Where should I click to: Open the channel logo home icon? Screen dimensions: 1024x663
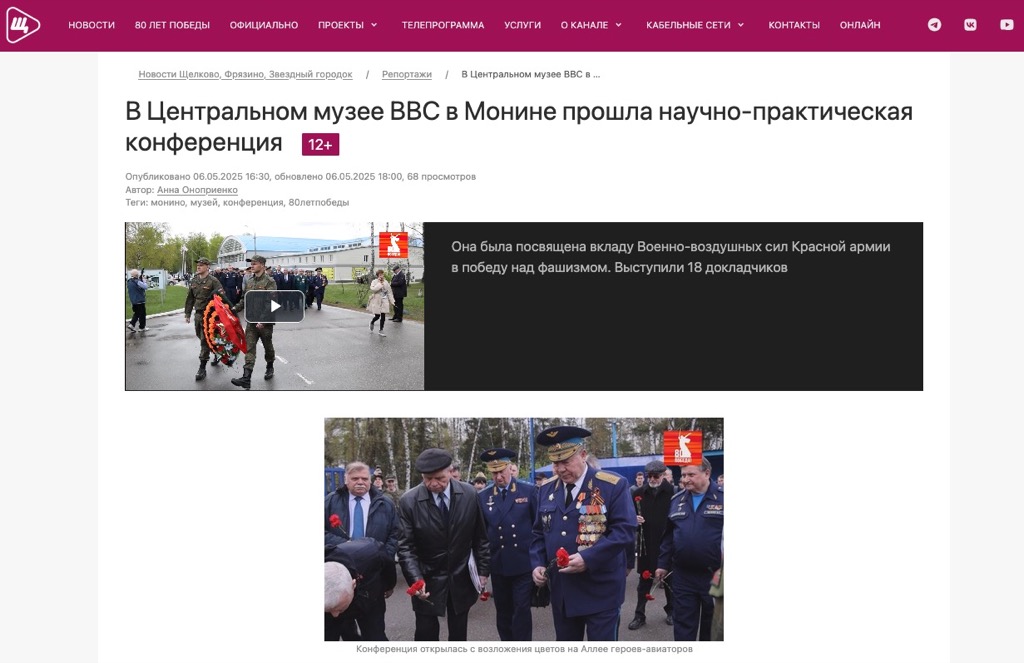(x=23, y=25)
